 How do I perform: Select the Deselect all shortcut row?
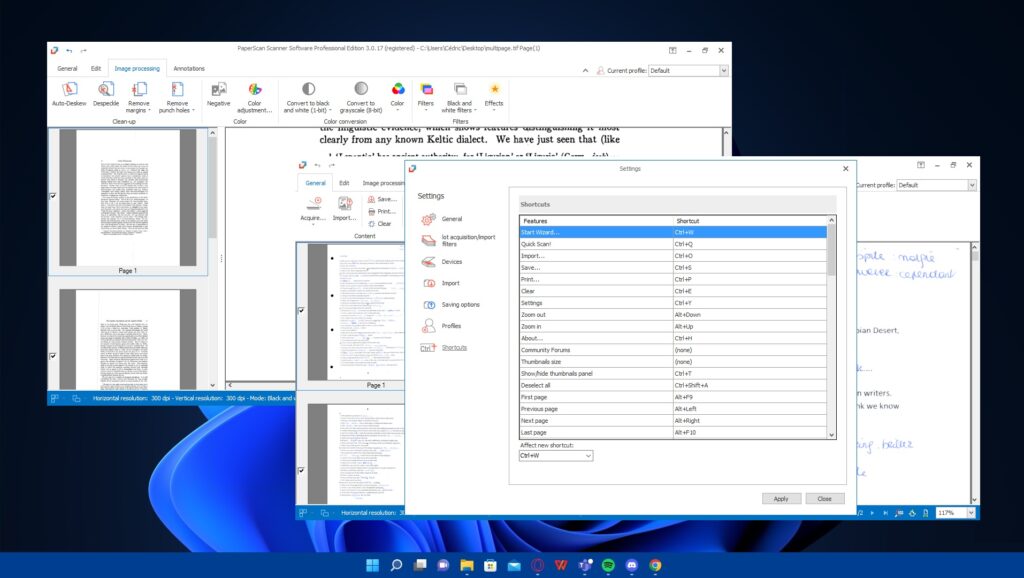(x=673, y=385)
